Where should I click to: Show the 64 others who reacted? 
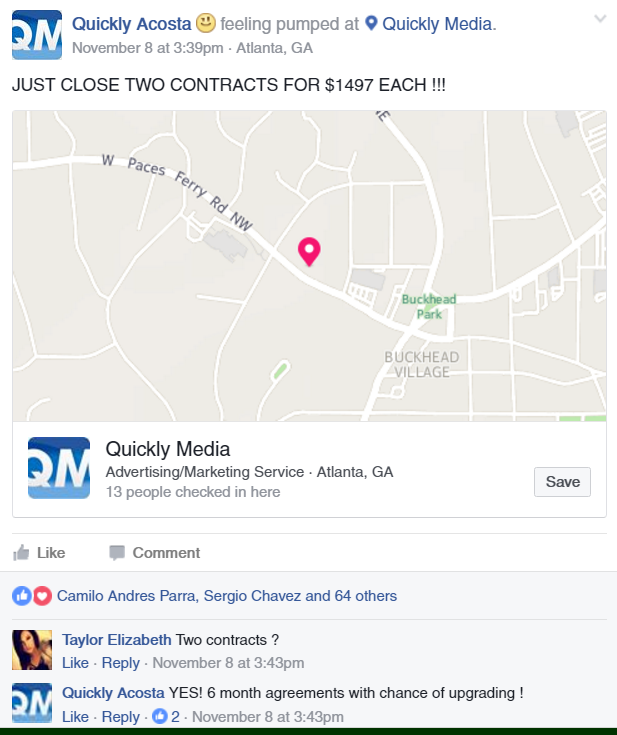click(366, 596)
